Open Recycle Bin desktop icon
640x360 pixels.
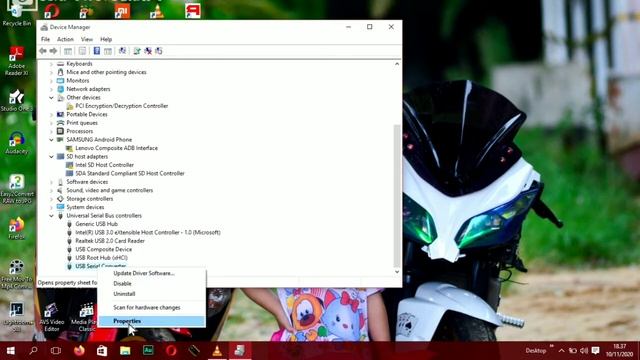pos(16,14)
